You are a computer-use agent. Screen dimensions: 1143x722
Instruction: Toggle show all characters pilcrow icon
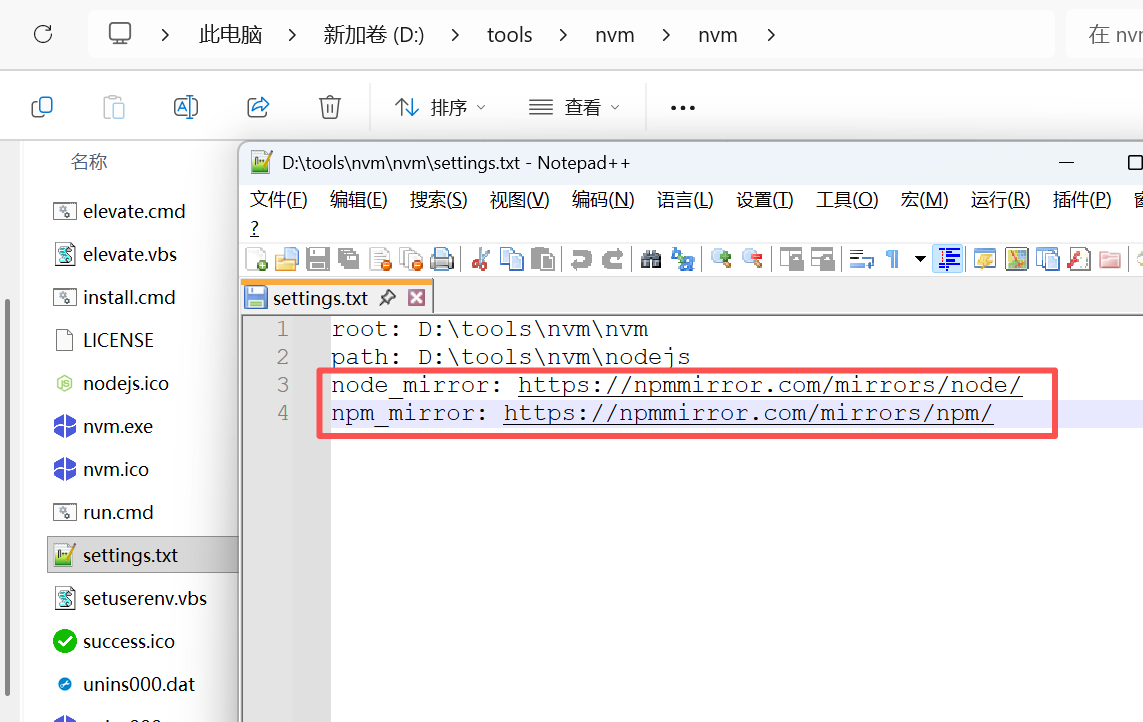[892, 260]
